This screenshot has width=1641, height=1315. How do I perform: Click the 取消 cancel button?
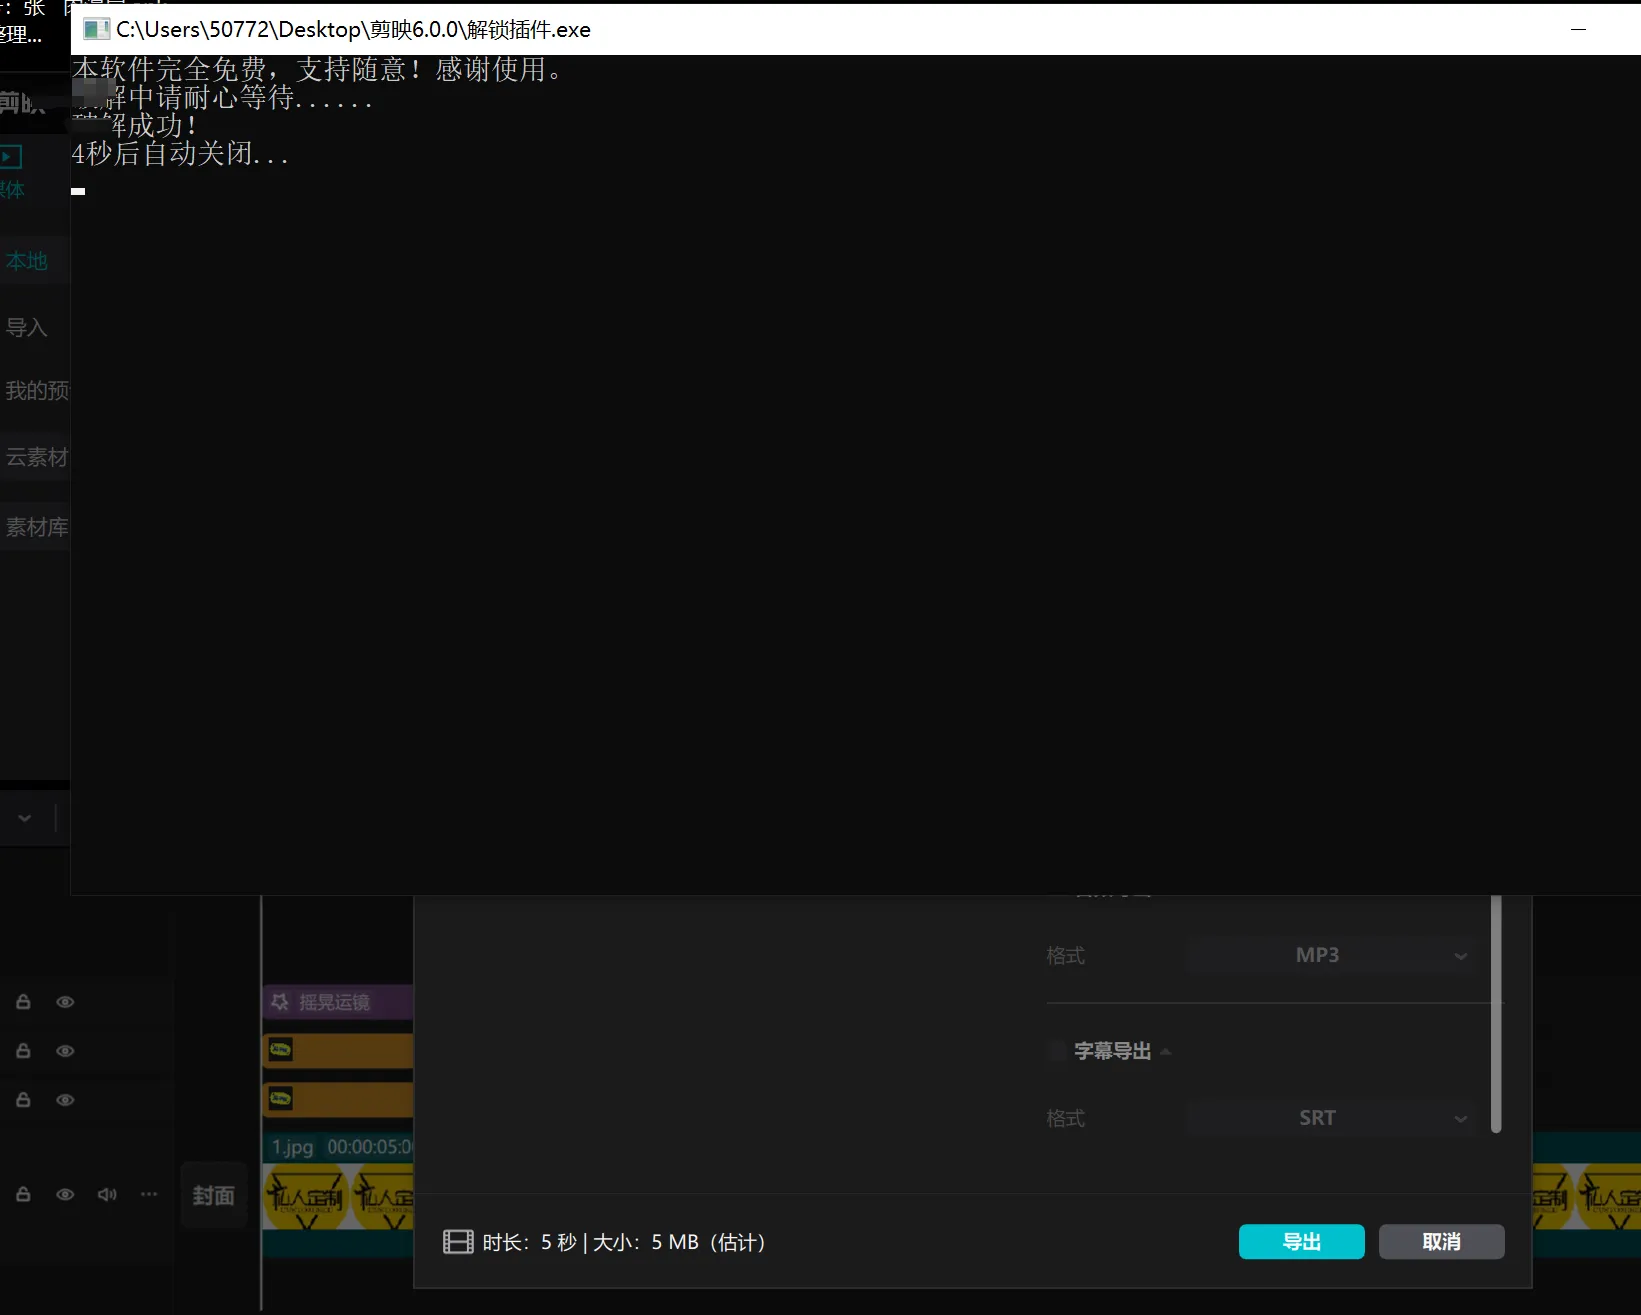(1441, 1242)
